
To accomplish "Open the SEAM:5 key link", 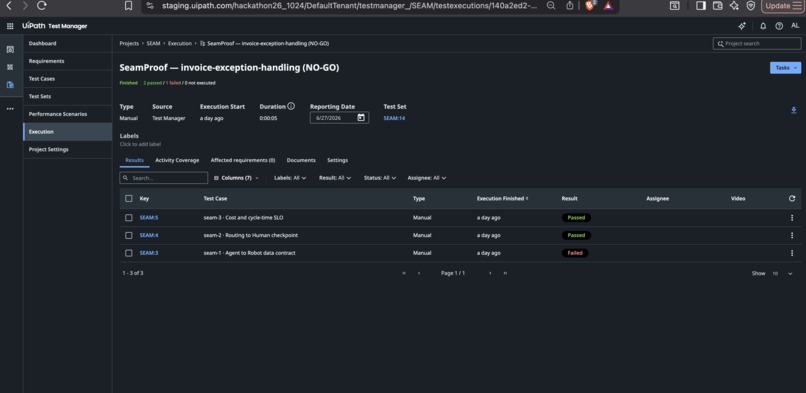I will click(x=149, y=218).
